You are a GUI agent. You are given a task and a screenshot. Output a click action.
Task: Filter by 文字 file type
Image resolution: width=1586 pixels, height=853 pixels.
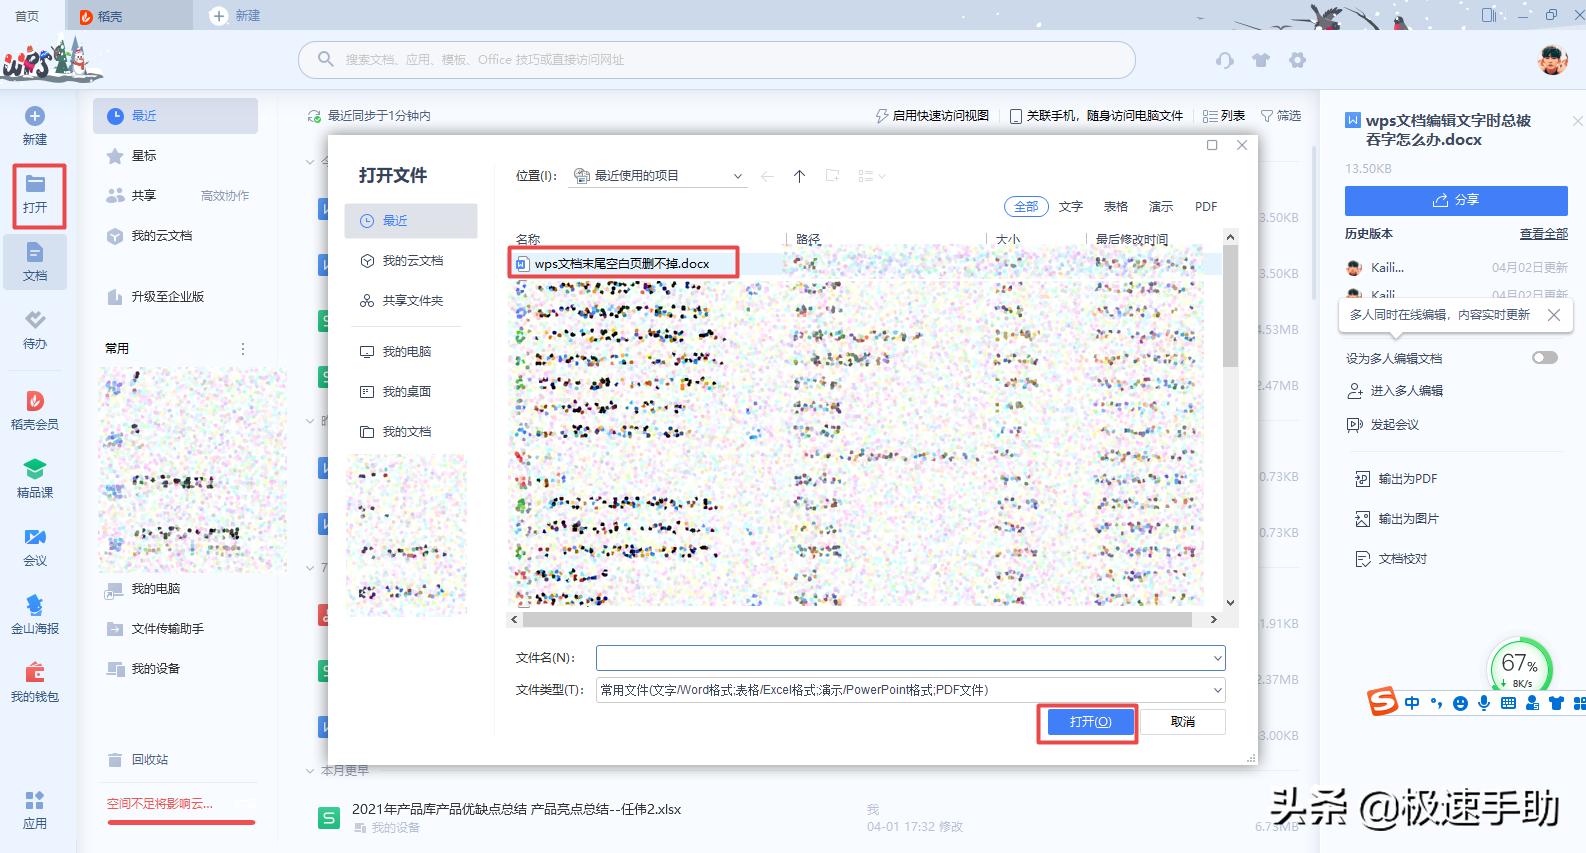click(1071, 207)
